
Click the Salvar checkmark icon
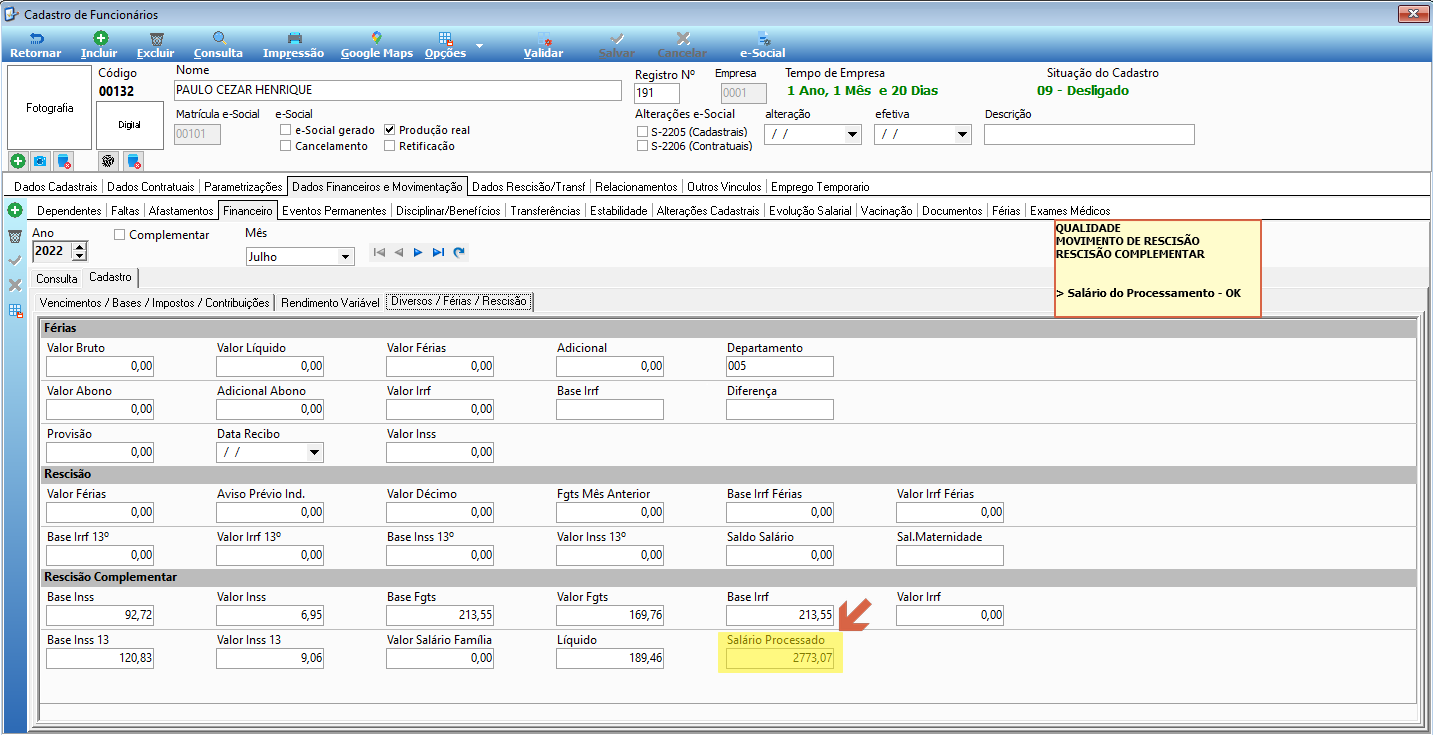pyautogui.click(x=616, y=38)
